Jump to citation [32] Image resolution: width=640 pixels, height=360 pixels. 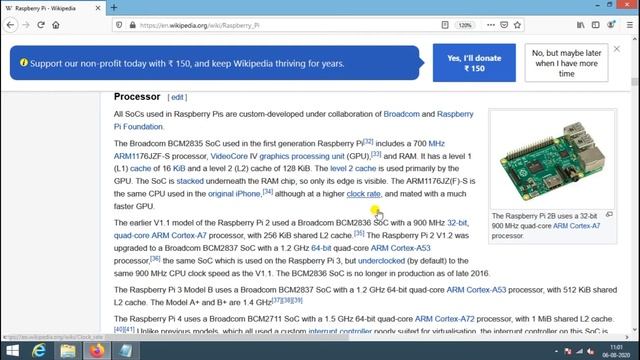[368, 141]
